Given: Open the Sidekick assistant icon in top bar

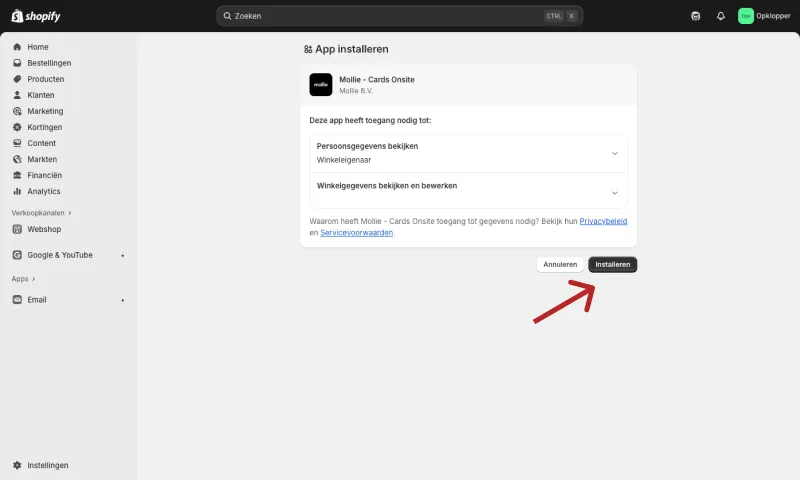Looking at the screenshot, I should pos(695,16).
